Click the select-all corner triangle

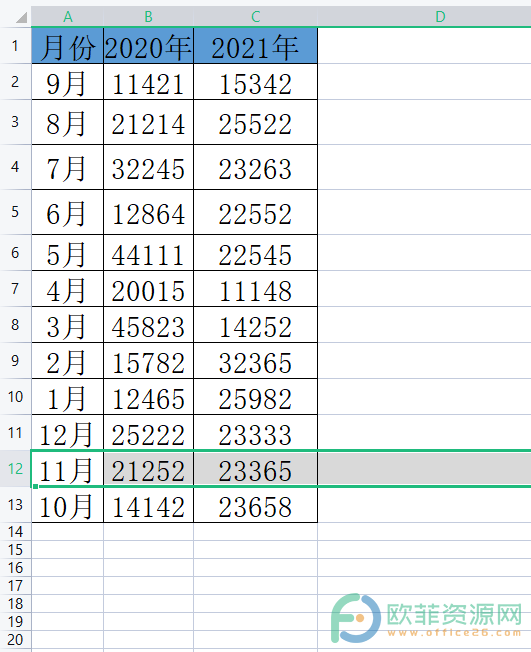tap(21, 17)
